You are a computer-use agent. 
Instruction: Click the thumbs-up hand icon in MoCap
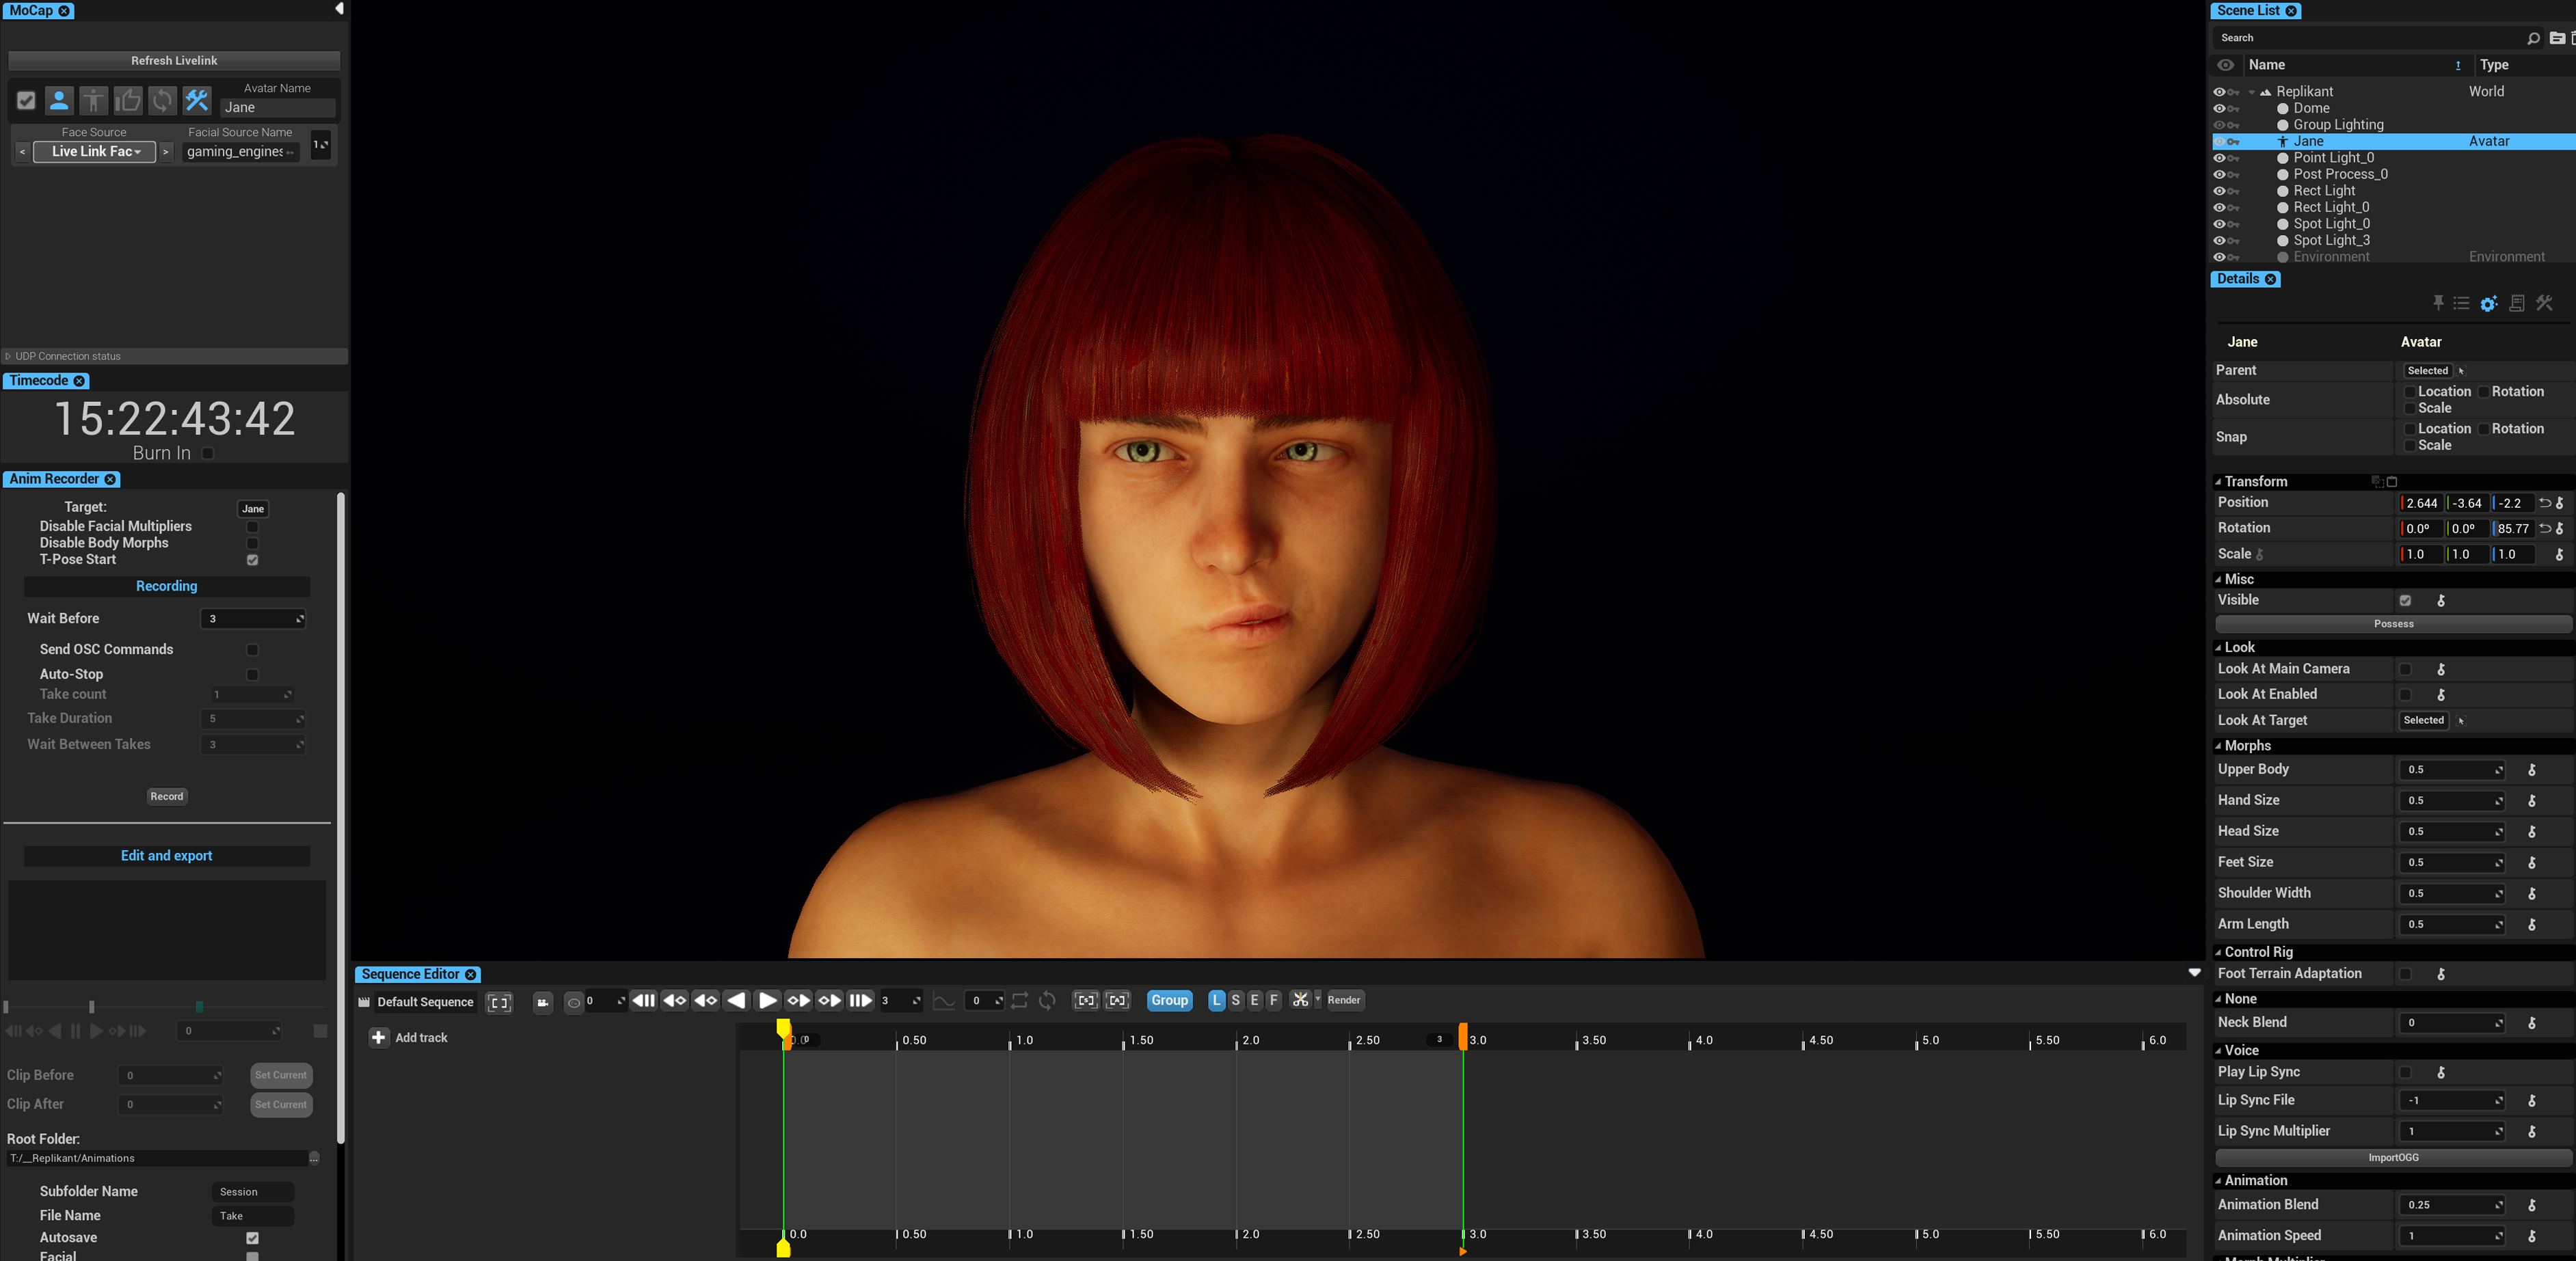coord(127,100)
